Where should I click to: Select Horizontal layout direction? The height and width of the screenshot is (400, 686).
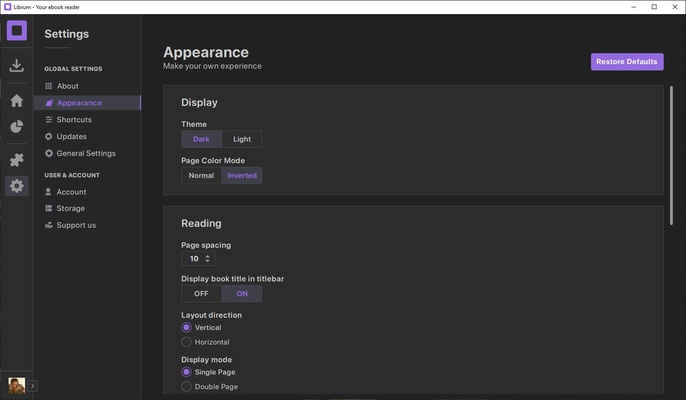coord(187,342)
